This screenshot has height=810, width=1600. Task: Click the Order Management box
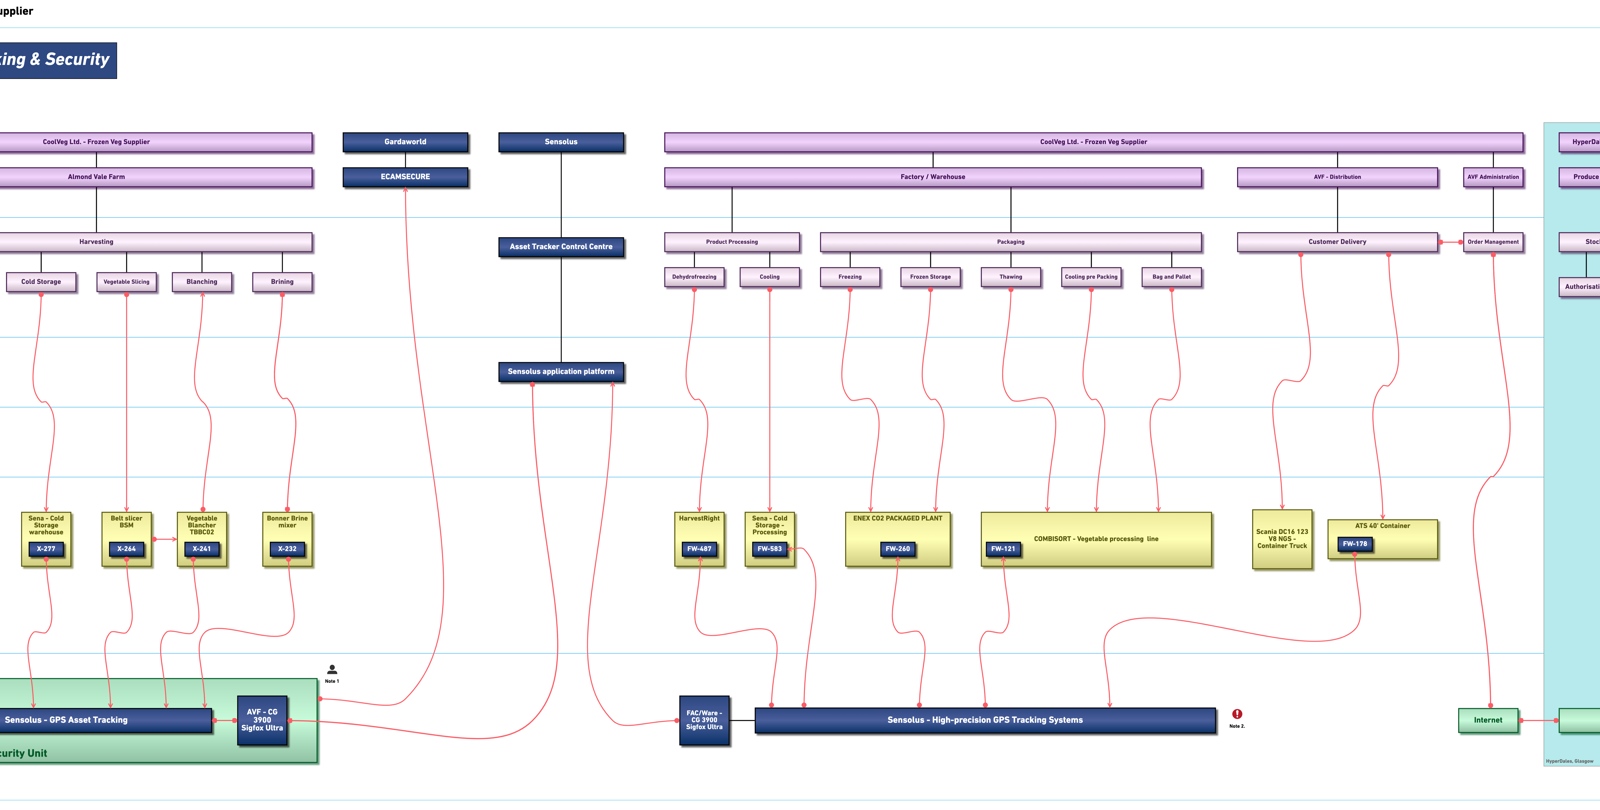1493,242
